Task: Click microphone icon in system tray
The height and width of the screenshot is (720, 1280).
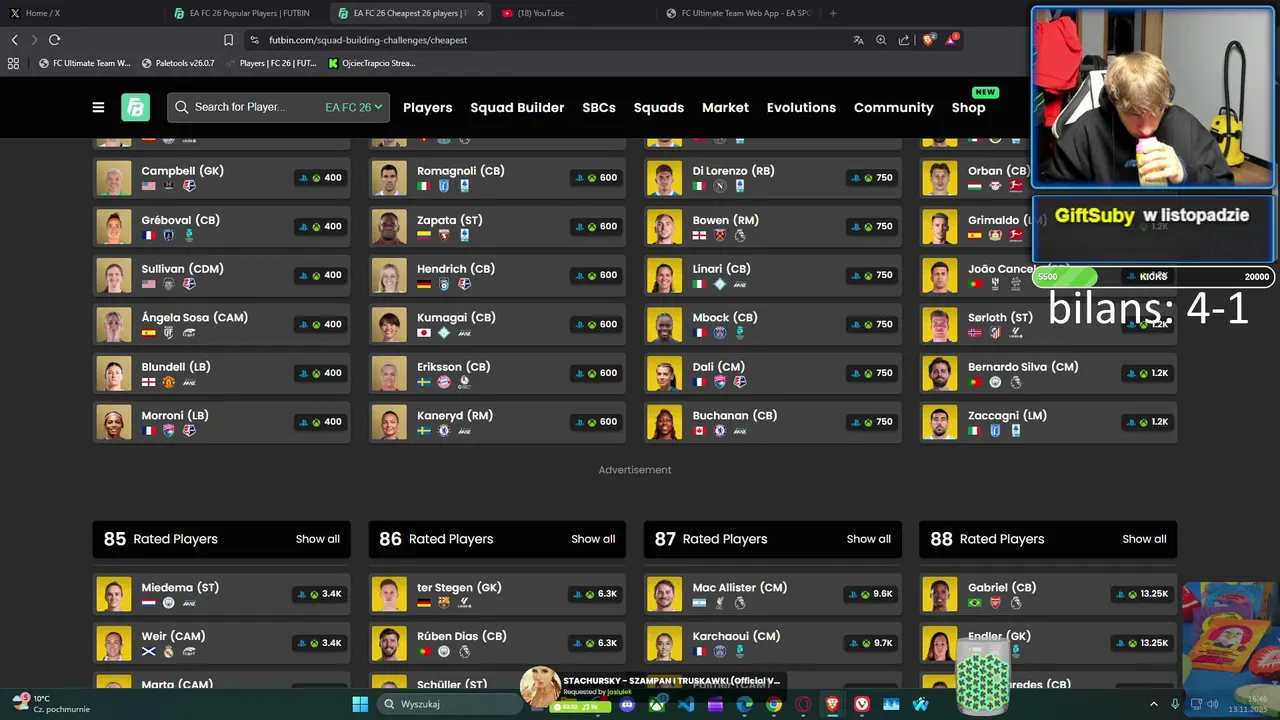Action: point(1175,704)
